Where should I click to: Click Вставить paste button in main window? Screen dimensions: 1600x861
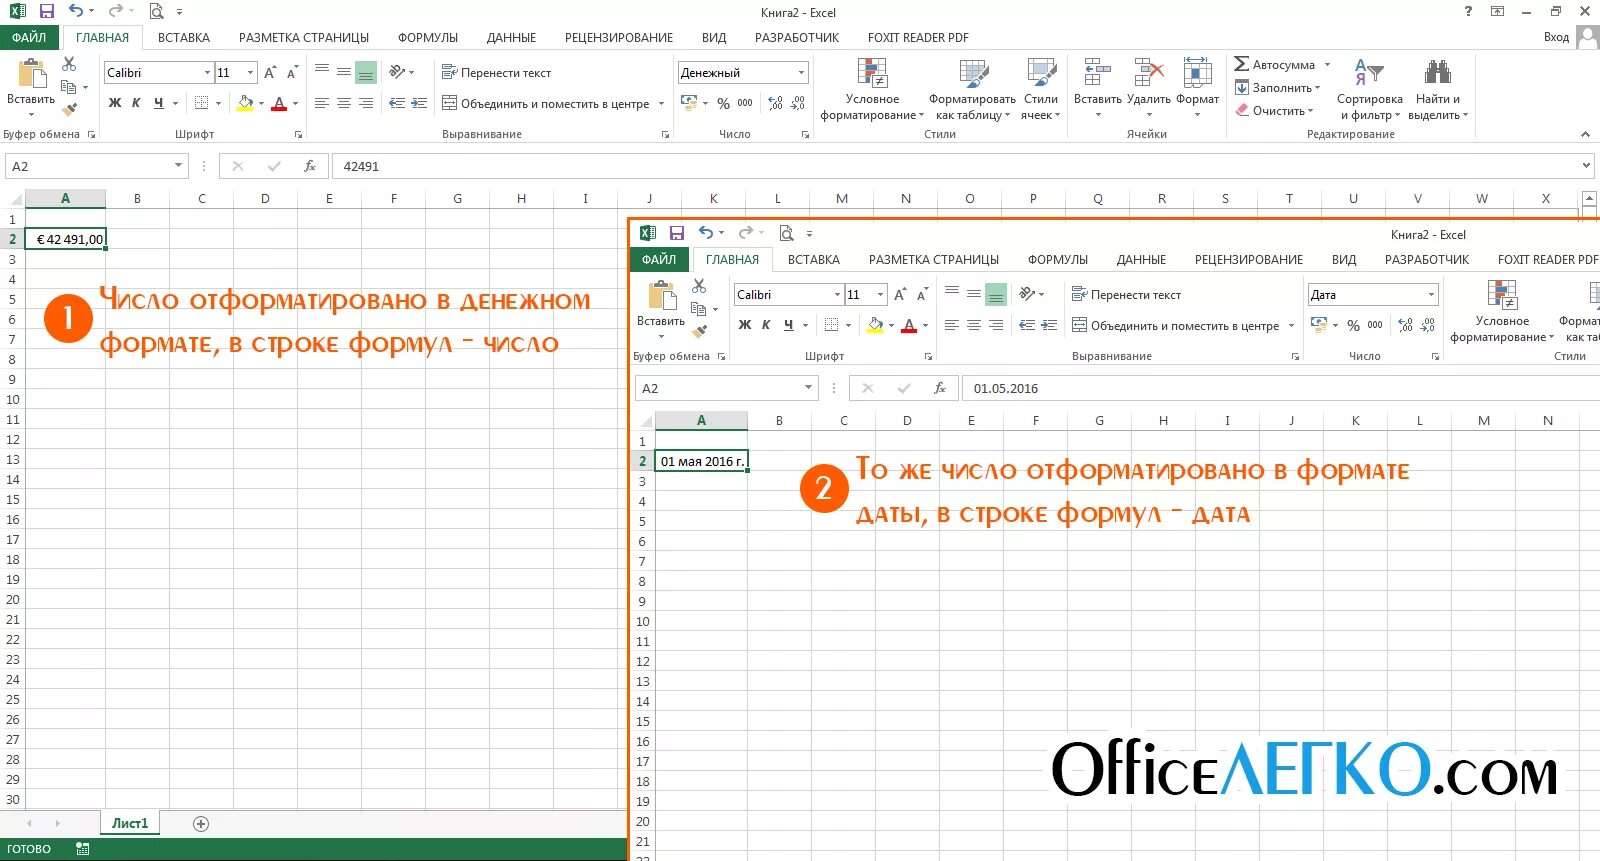pos(31,87)
